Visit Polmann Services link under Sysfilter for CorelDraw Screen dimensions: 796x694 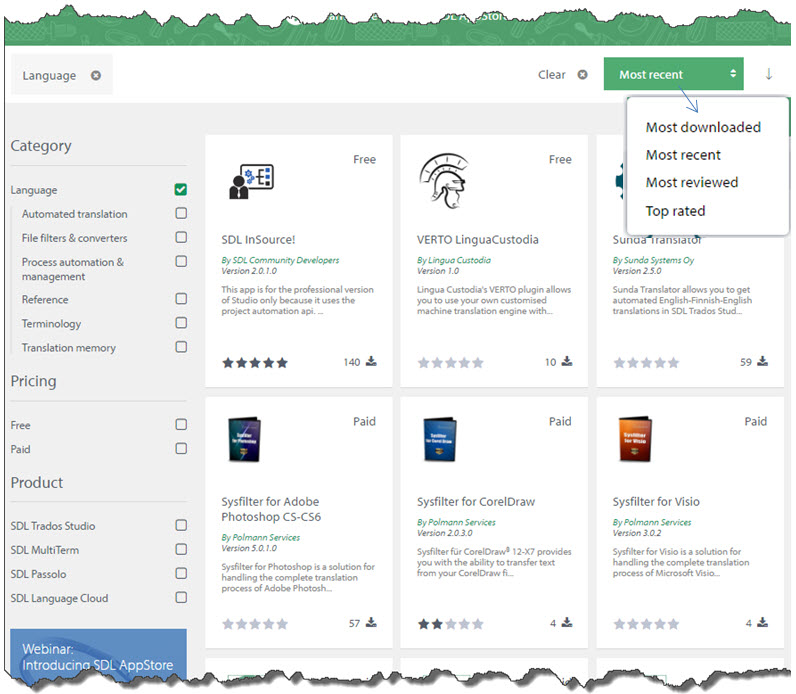(x=456, y=522)
